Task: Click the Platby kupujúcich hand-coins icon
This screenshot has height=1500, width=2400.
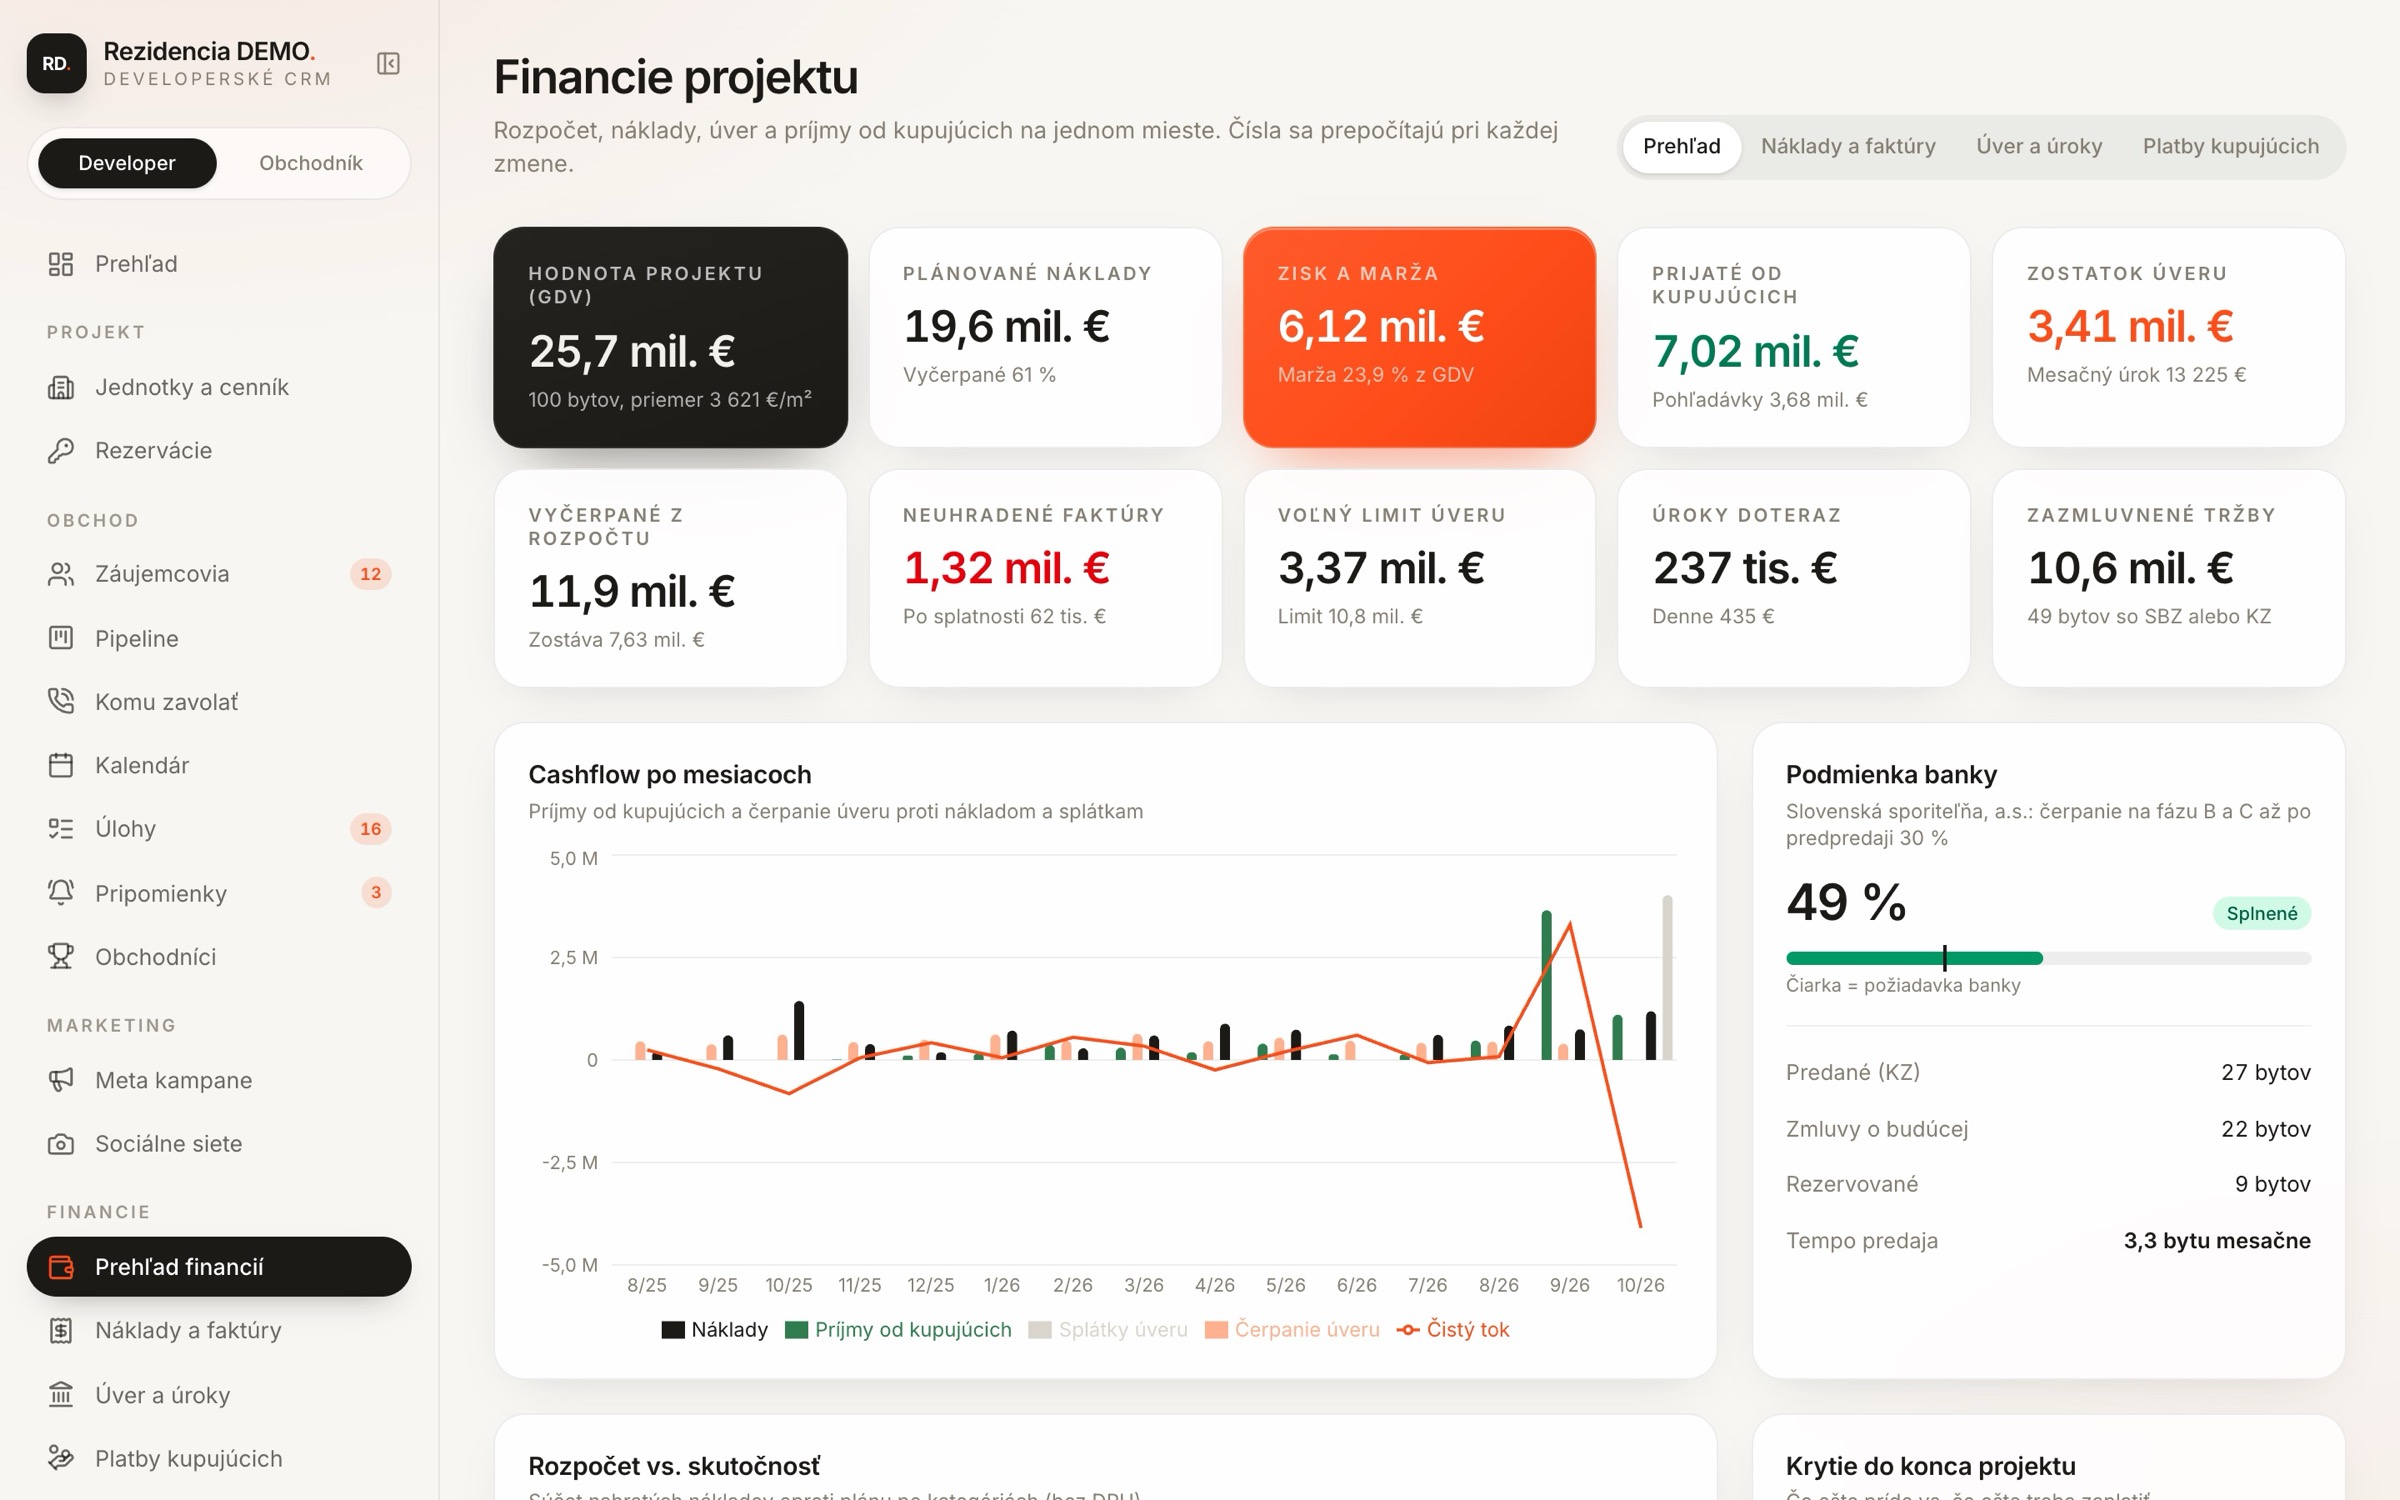Action: (61, 1458)
